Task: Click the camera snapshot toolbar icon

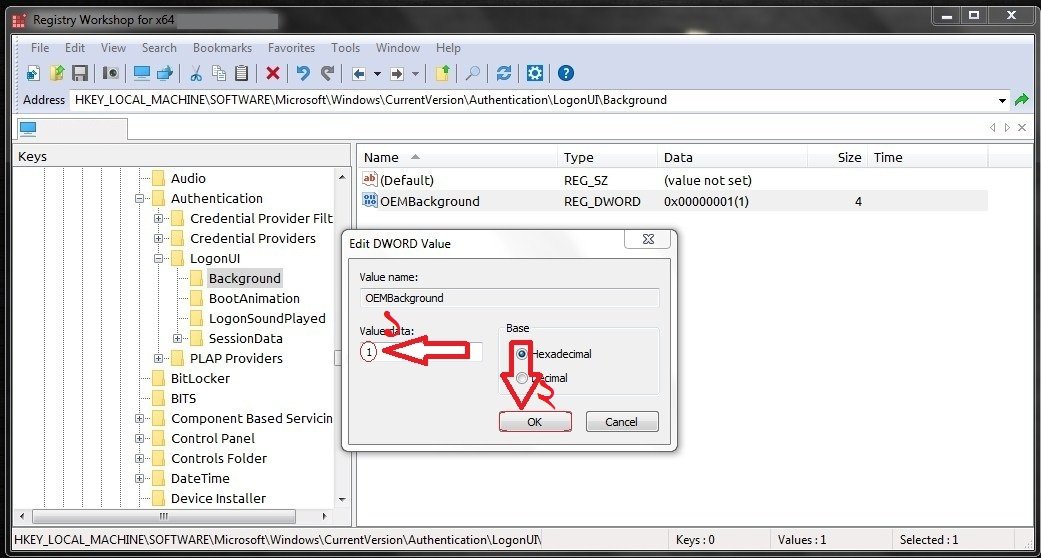Action: click(x=111, y=73)
